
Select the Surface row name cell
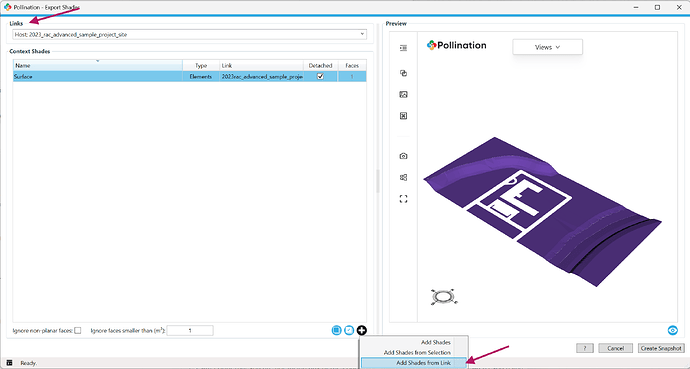[x=98, y=77]
